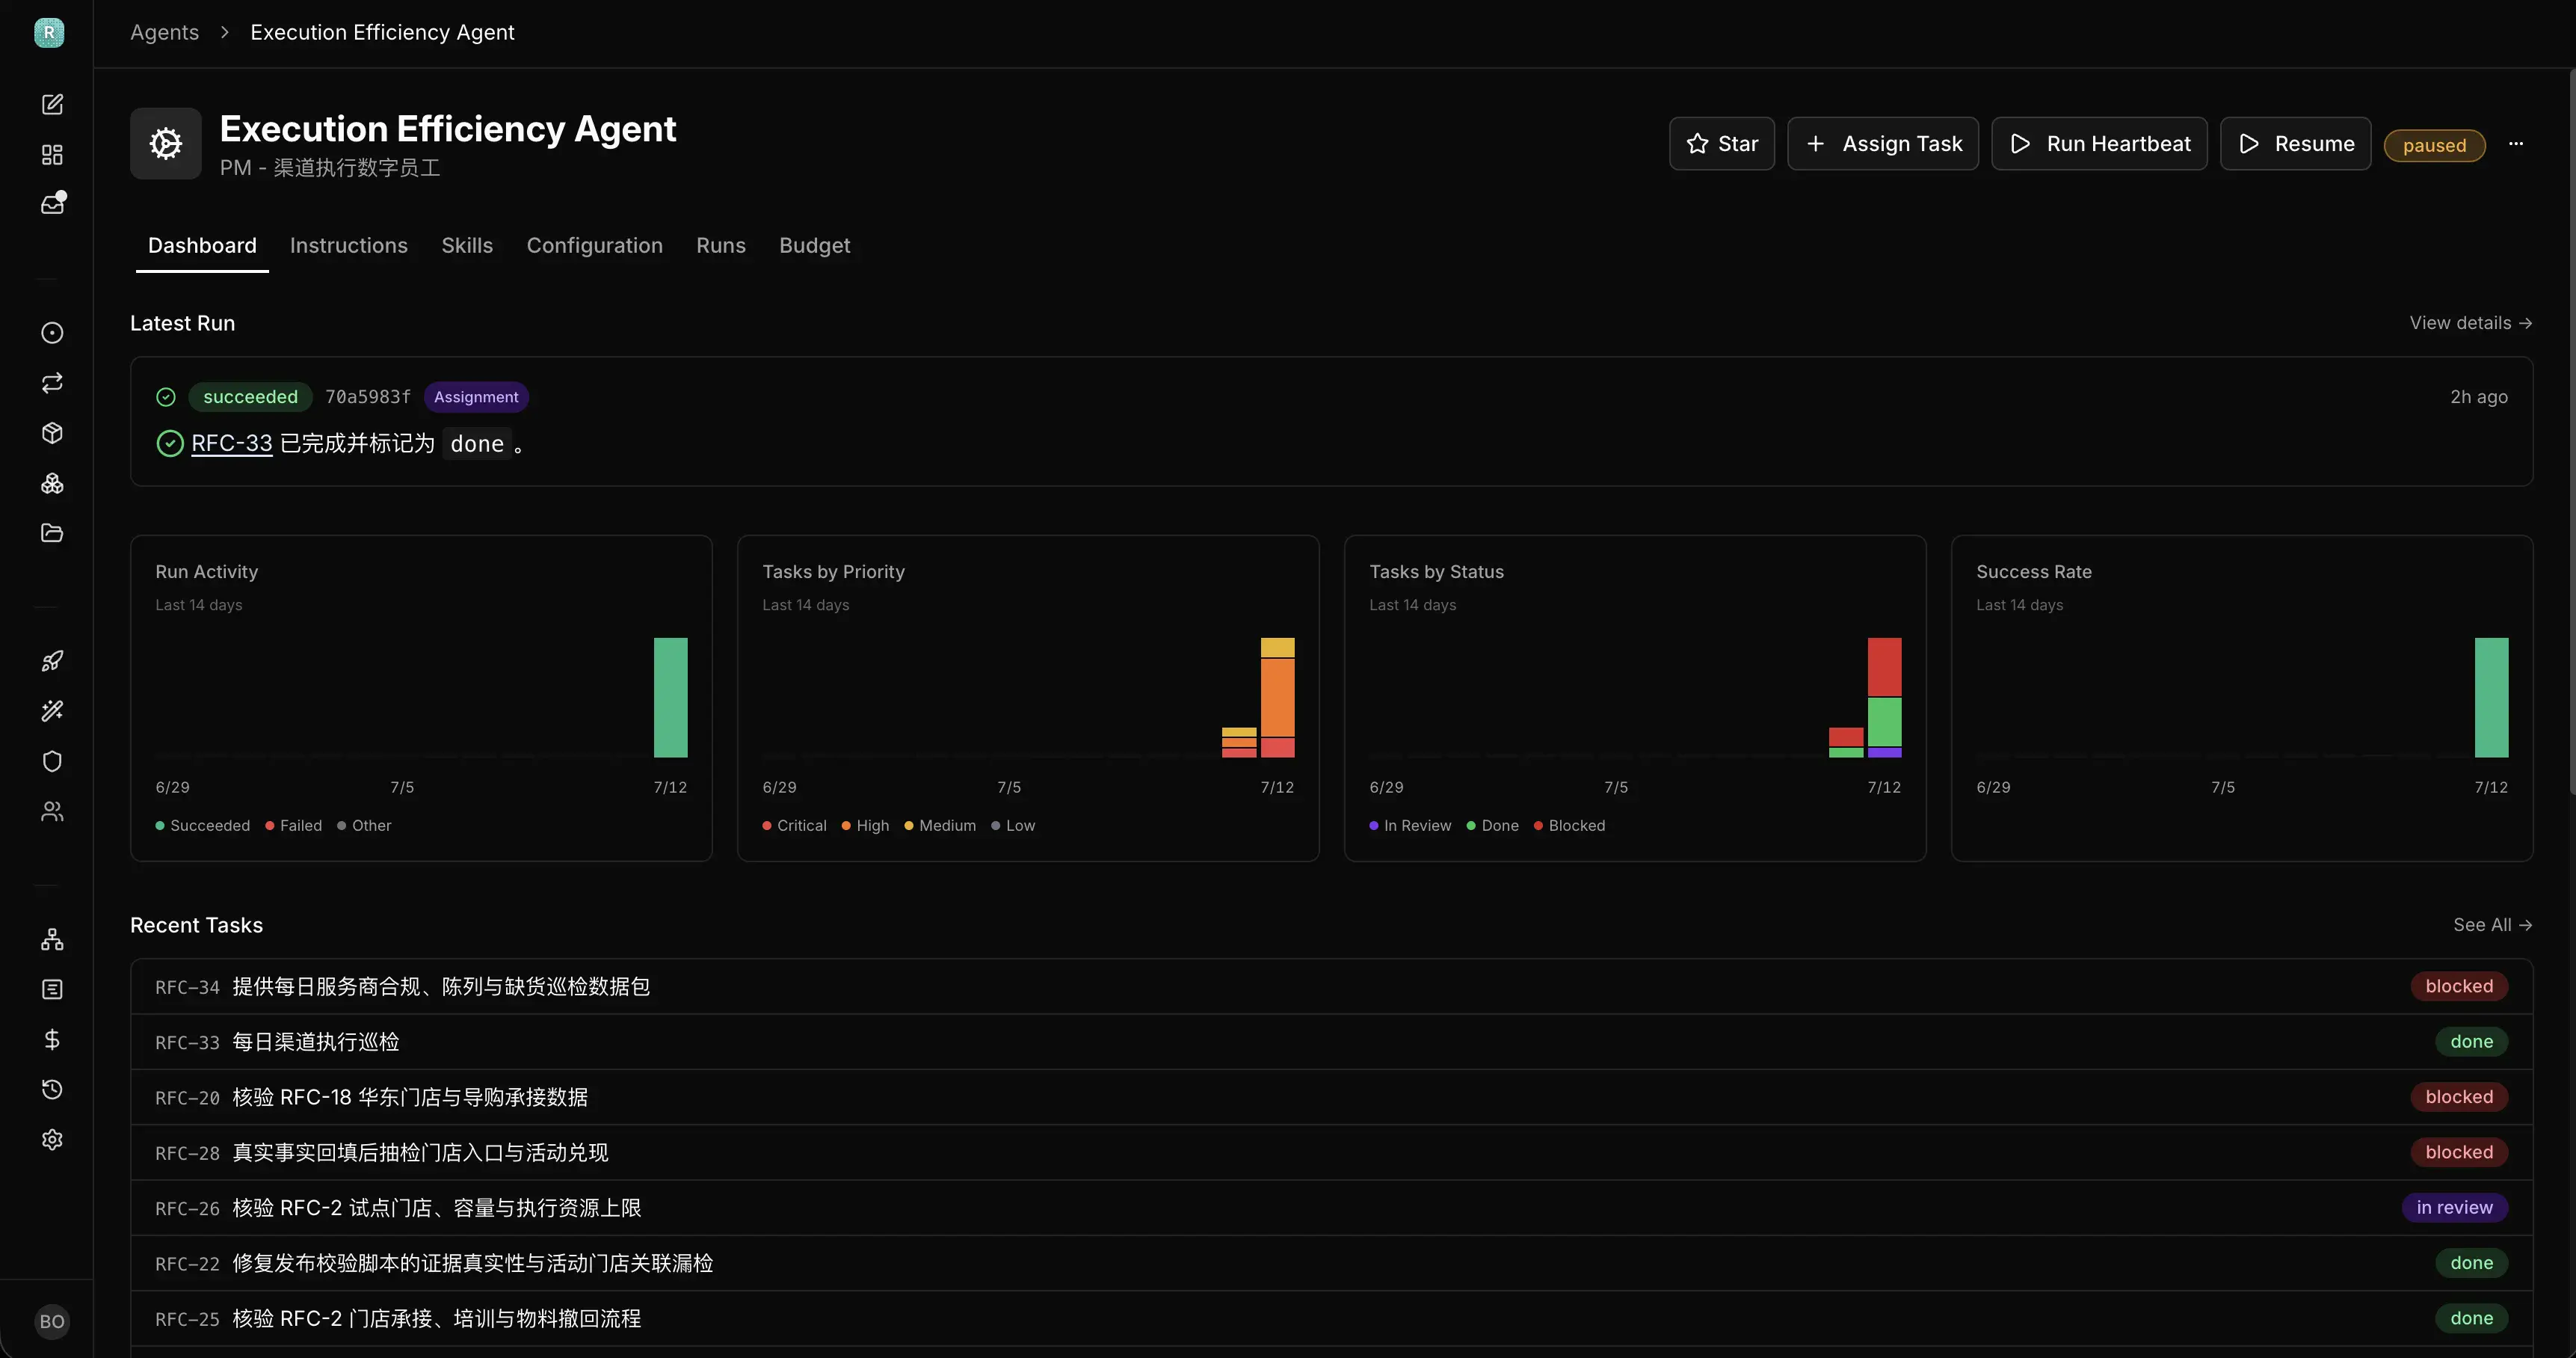Click the success circle icon before succeeded
This screenshot has width=2576, height=1358.
(166, 397)
